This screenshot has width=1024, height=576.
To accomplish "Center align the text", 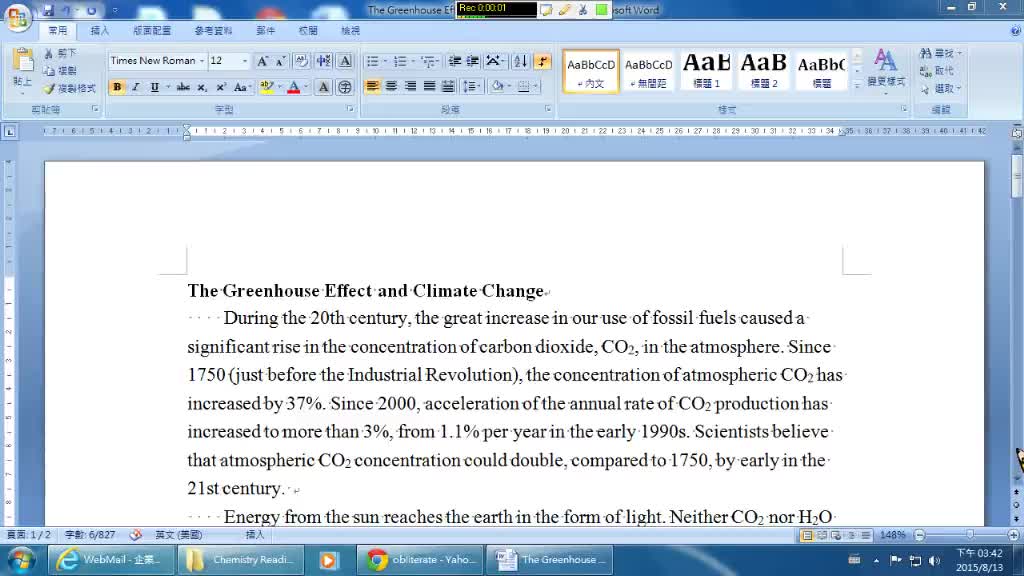I will [x=391, y=86].
